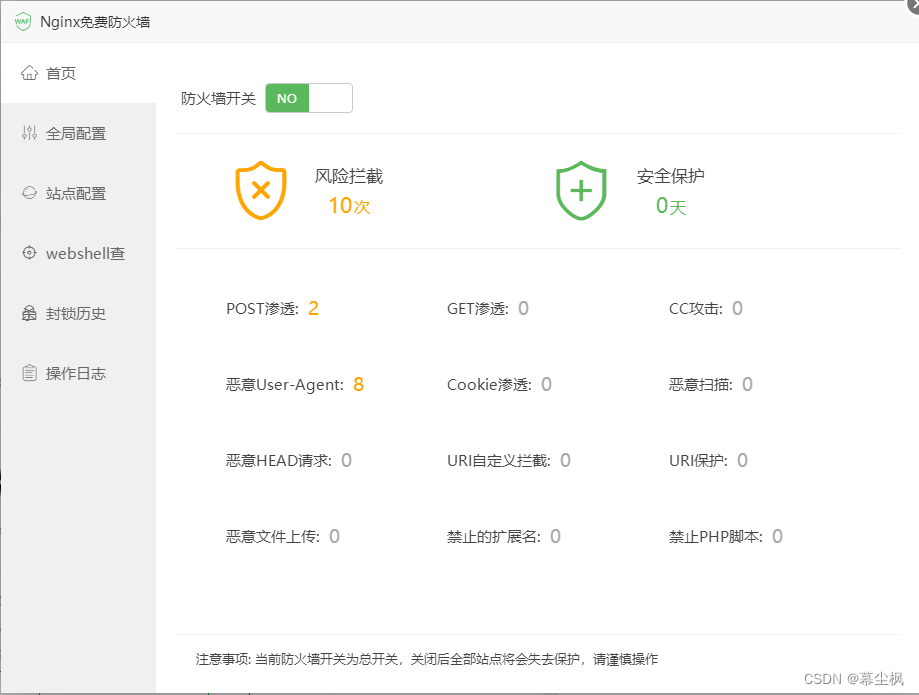Click the WAF shield logo in the header

pyautogui.click(x=22, y=20)
